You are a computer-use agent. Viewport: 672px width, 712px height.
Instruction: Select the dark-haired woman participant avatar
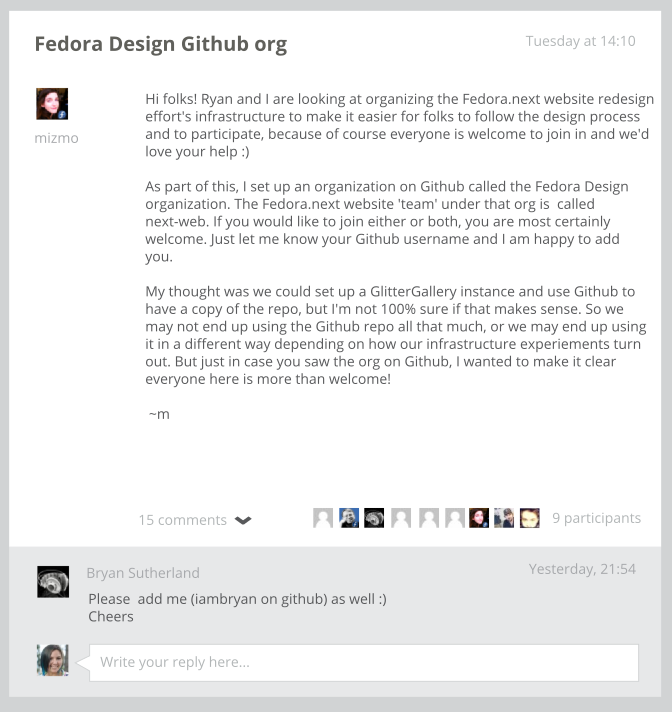pyautogui.click(x=479, y=518)
